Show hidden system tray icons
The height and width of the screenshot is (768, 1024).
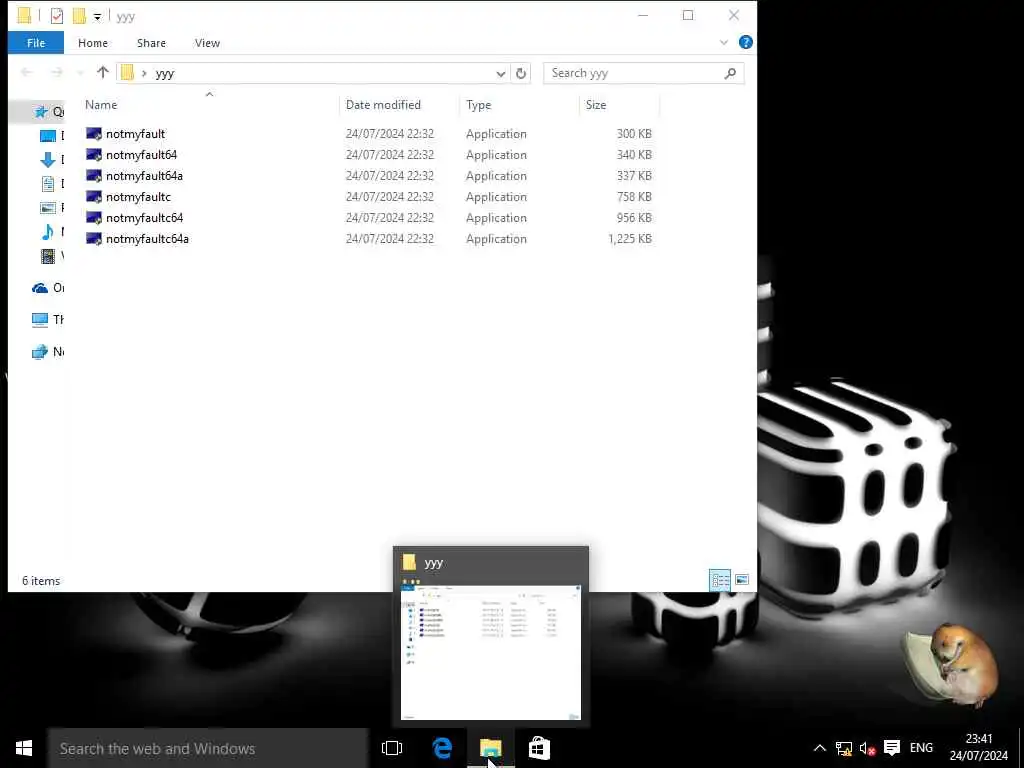pos(820,748)
